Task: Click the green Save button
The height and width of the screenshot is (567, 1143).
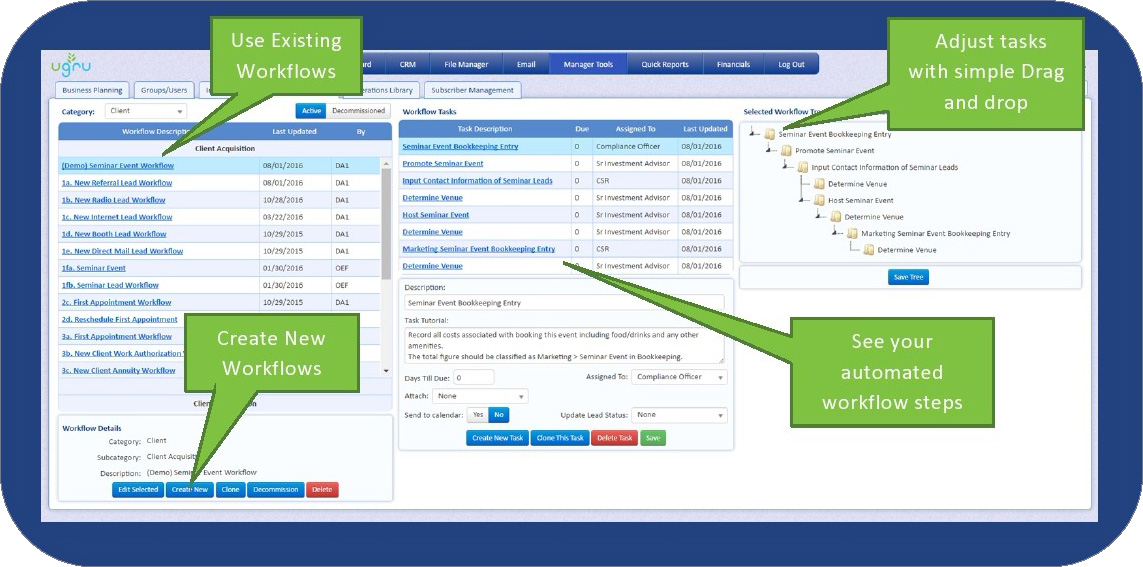Action: click(653, 438)
